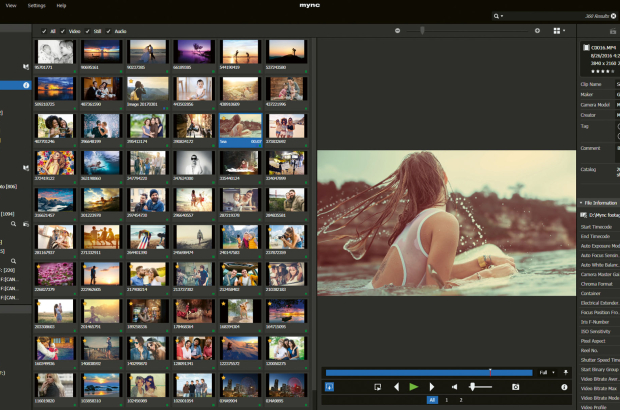This screenshot has width=620, height=410.
Task: Select audio channel 1 tab
Action: pyautogui.click(x=447, y=400)
